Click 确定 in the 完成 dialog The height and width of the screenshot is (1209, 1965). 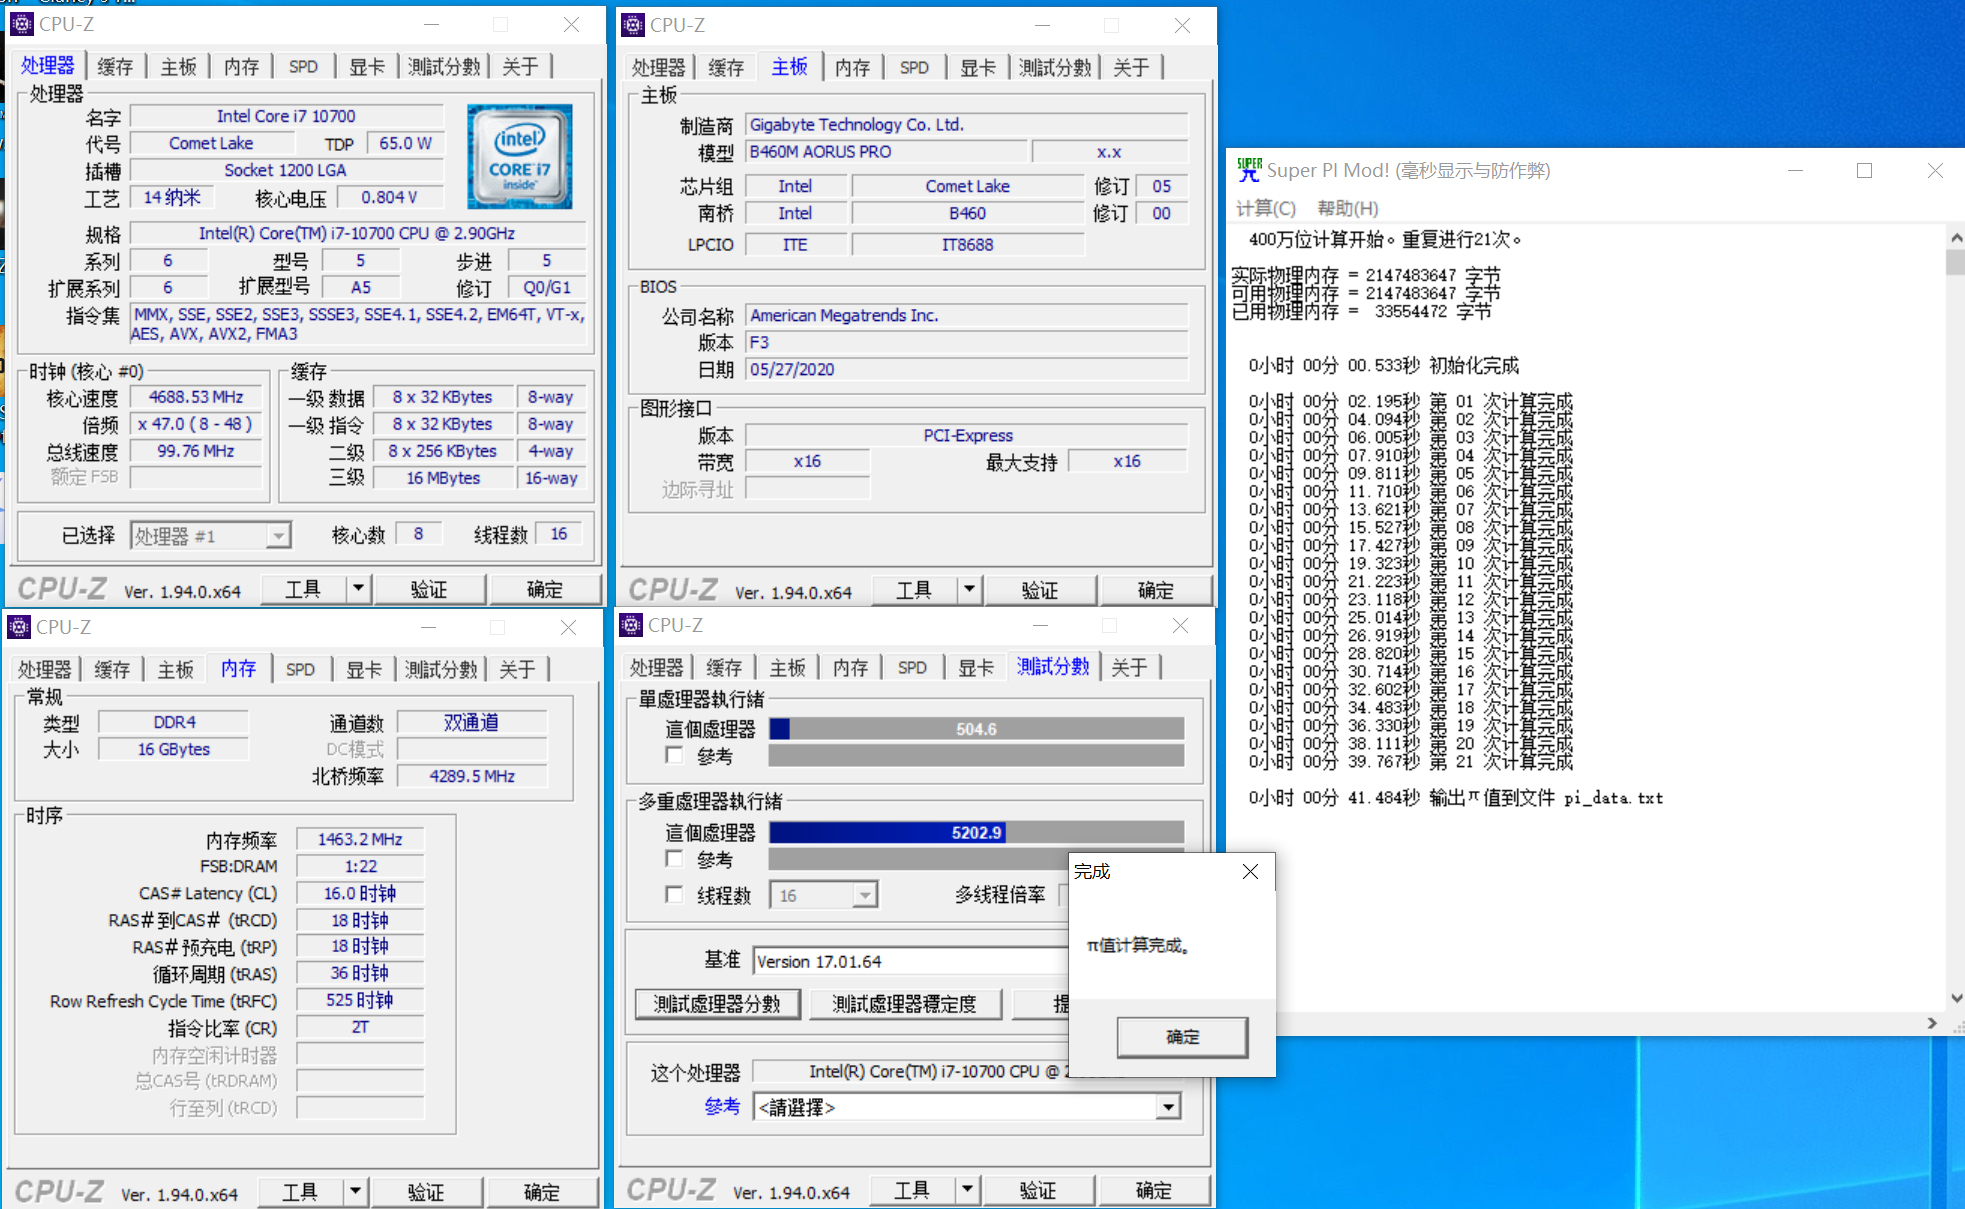[x=1182, y=1037]
